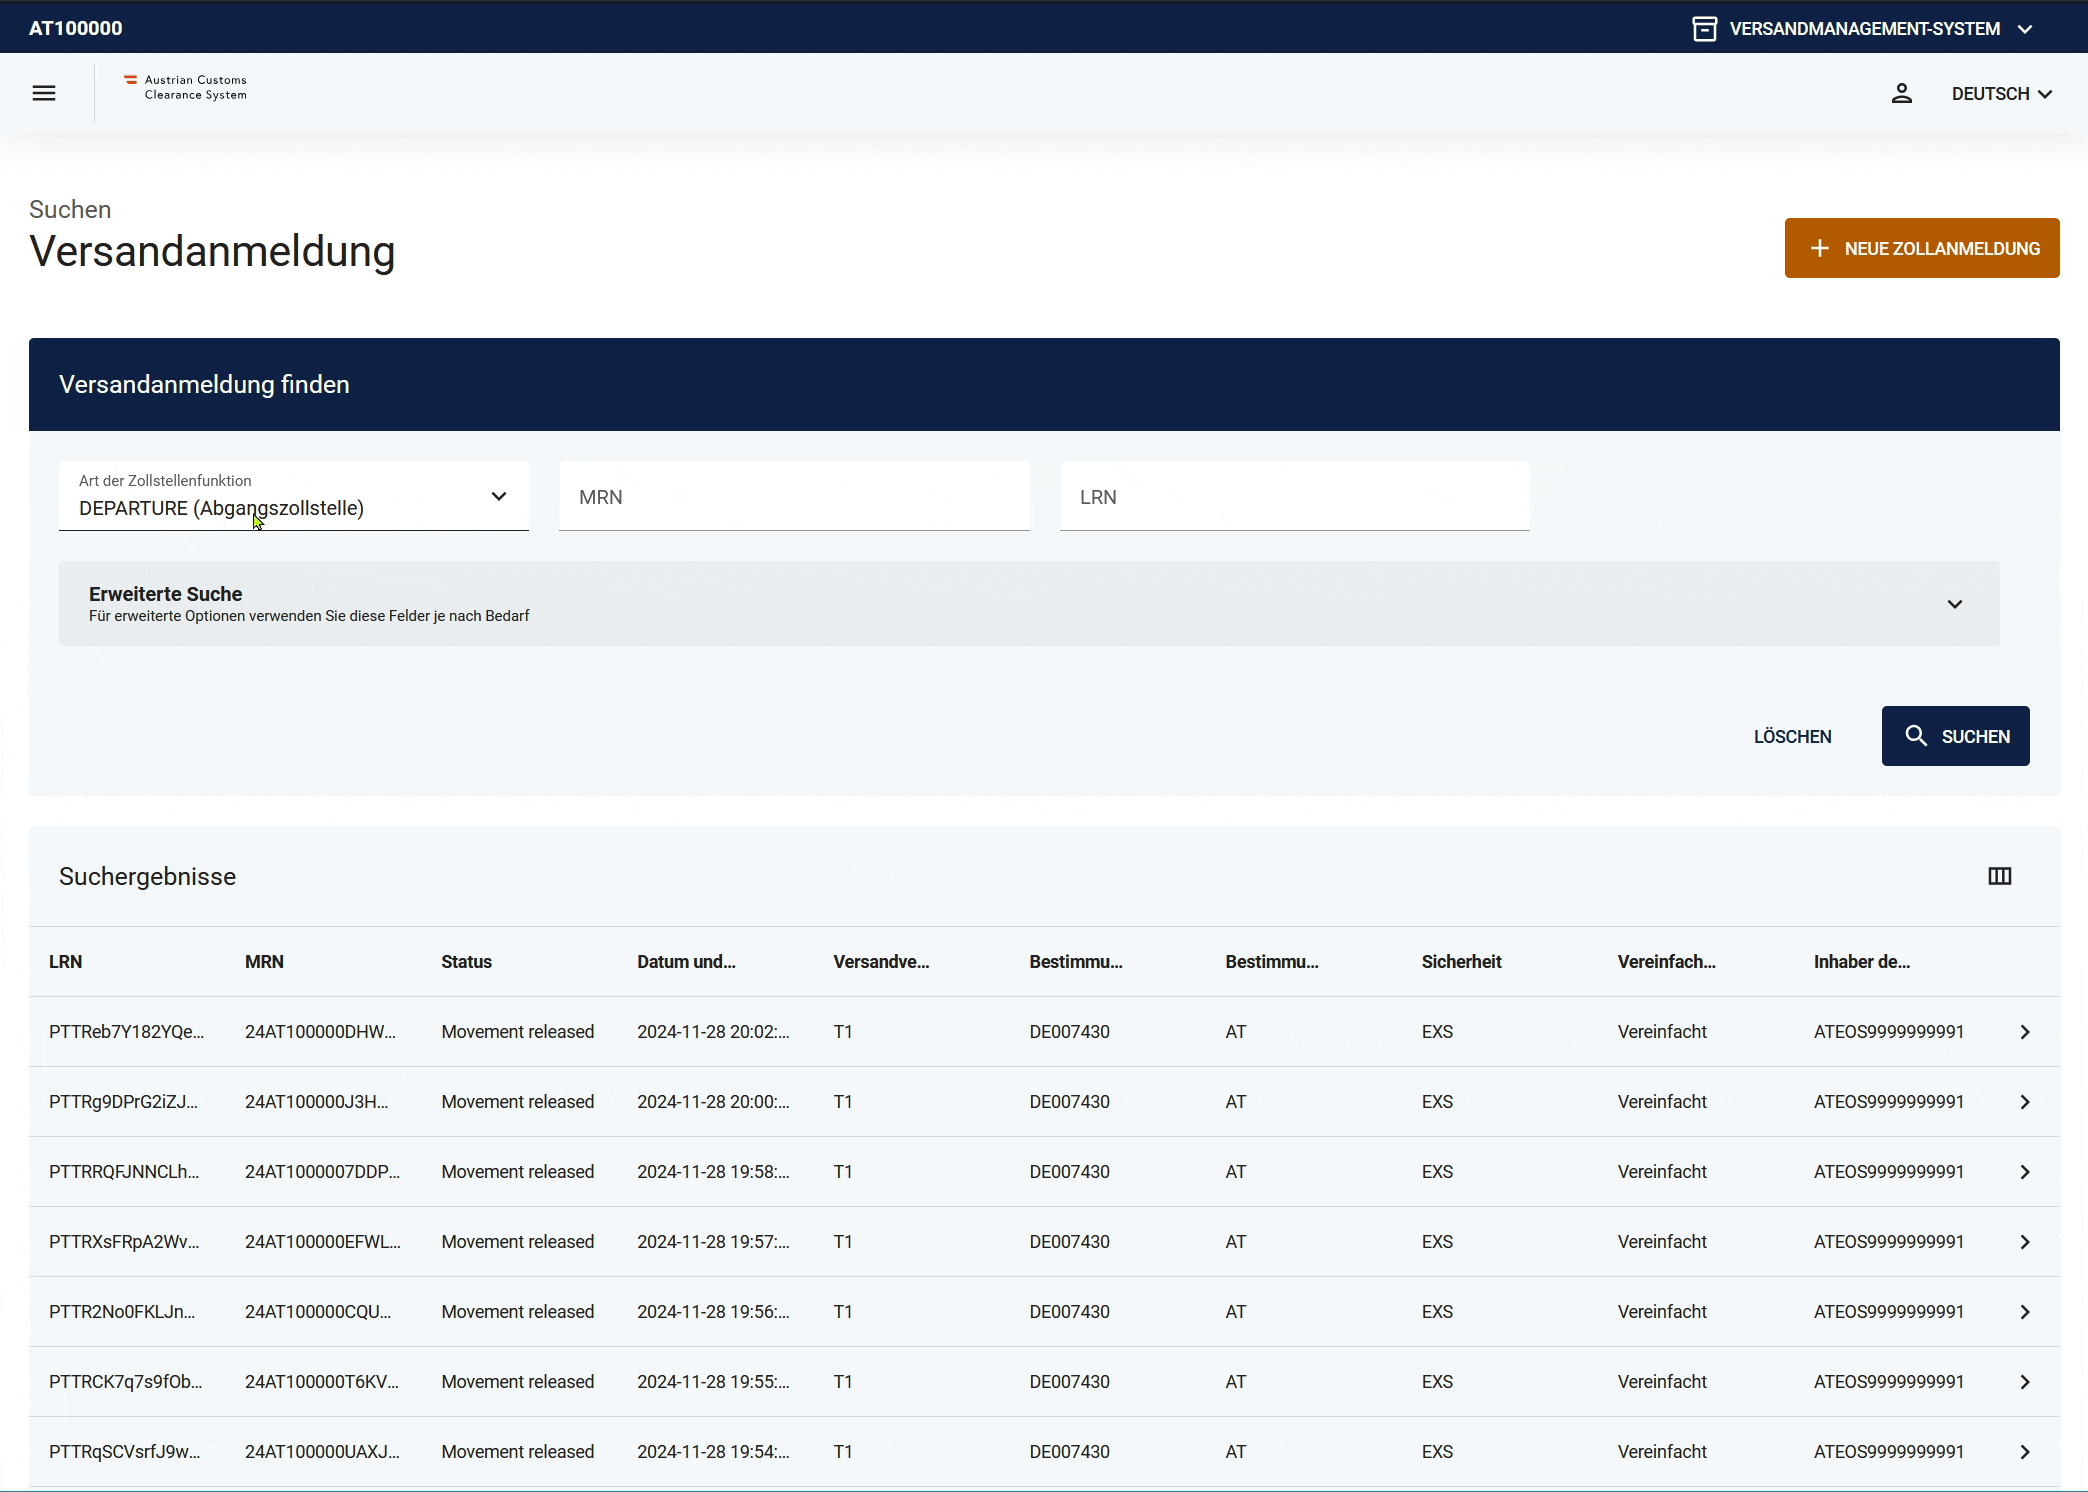Open details arrow for row PTTRg9DPrG2iZJ
The width and height of the screenshot is (2088, 1492).
pos(2024,1102)
